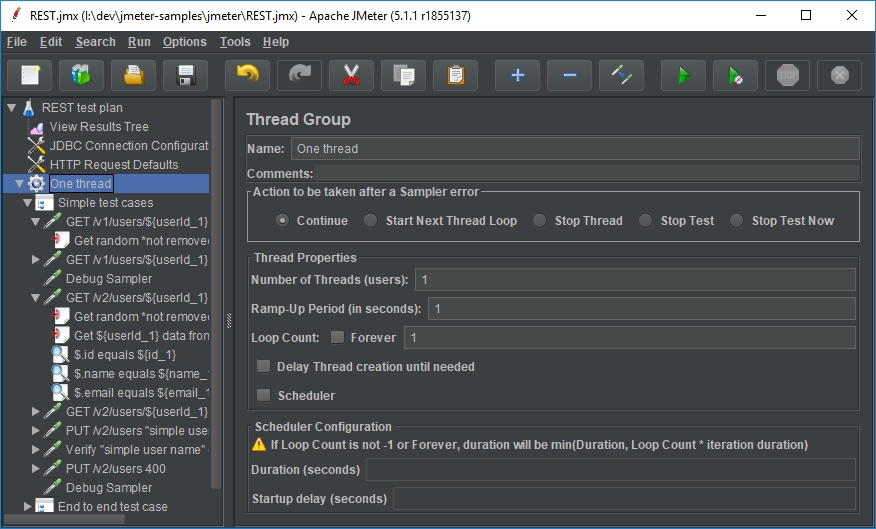Screen dimensions: 876x529
Task: Click the $.email equals assertion magnifier icon
Action: pyautogui.click(x=60, y=393)
